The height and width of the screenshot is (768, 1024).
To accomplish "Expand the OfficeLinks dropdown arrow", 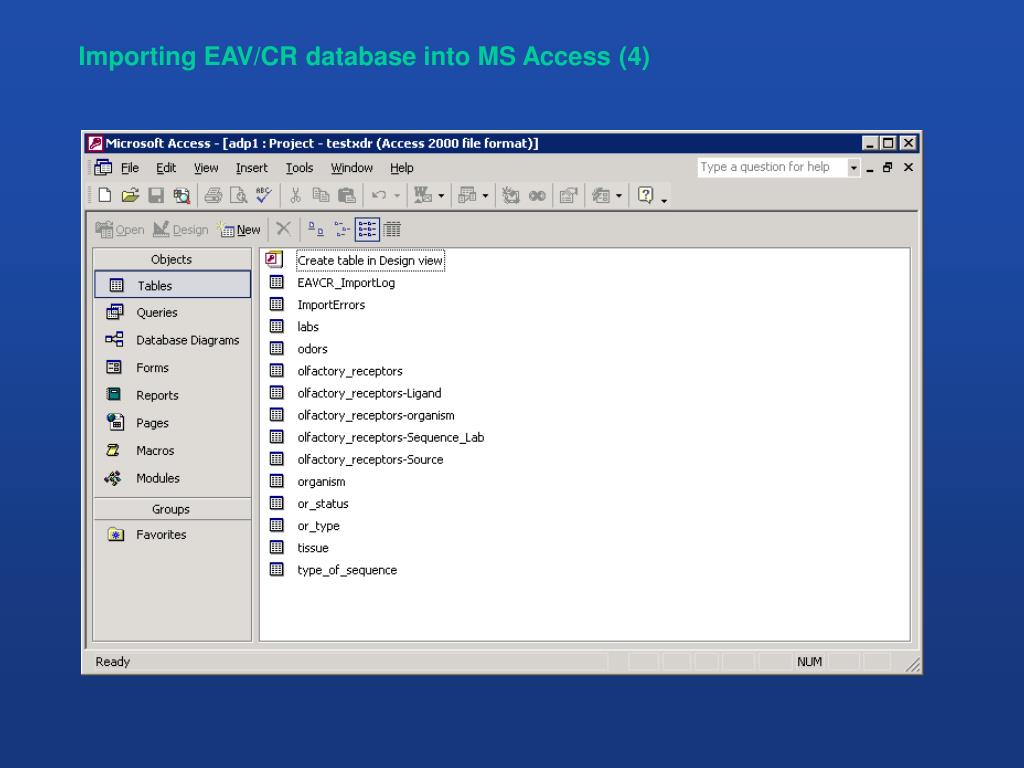I will pos(441,196).
